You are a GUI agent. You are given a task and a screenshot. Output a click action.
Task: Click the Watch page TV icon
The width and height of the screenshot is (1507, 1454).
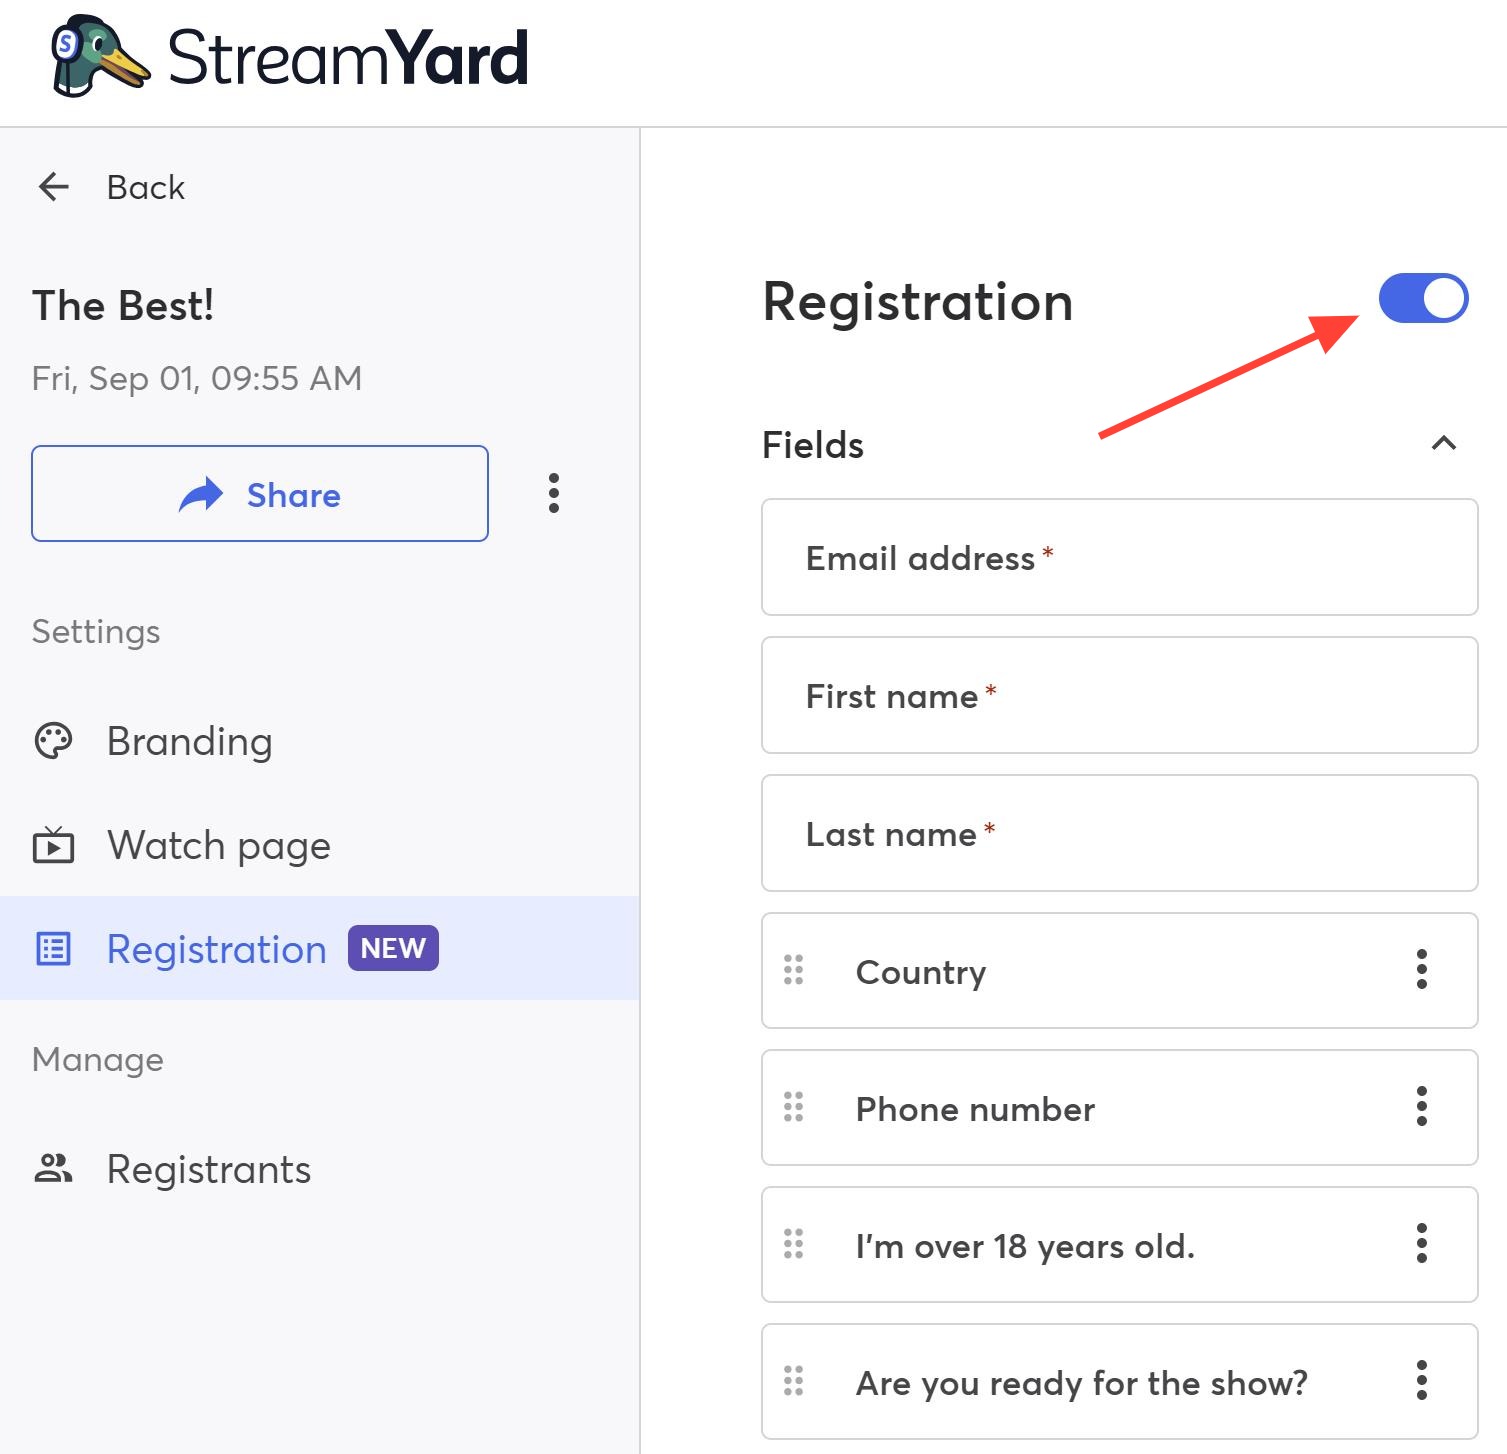pos(53,846)
